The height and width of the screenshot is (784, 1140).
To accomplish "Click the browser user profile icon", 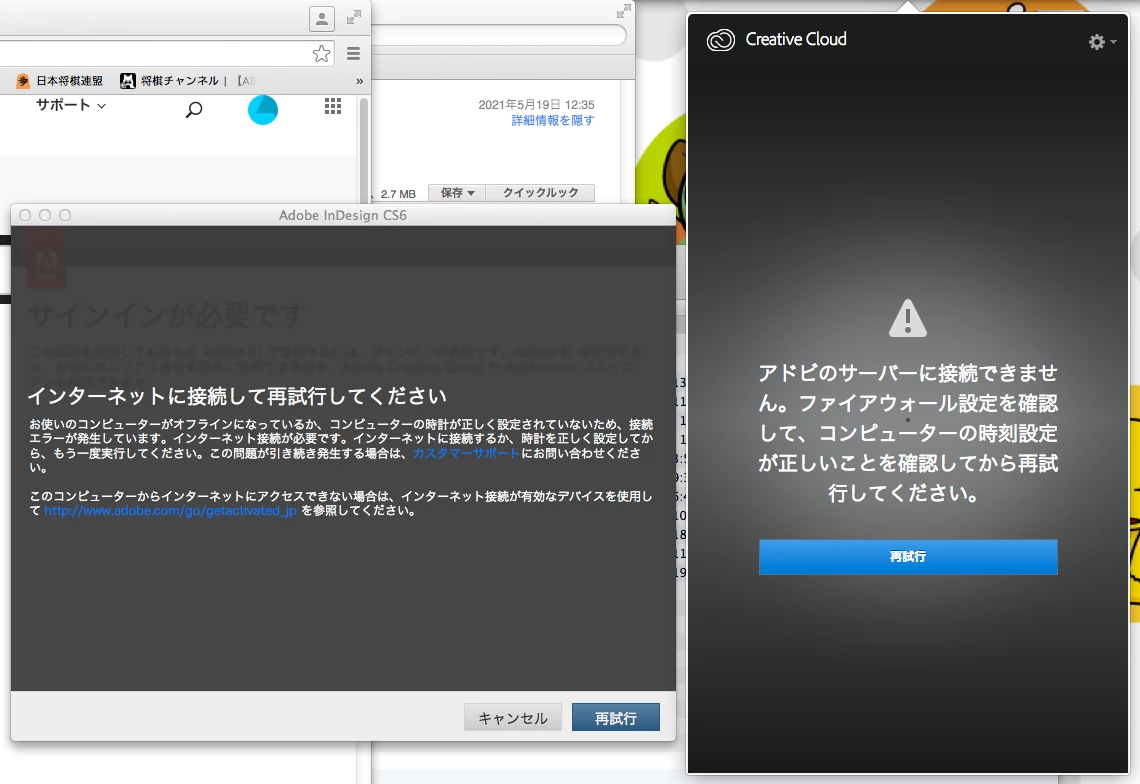I will tap(321, 18).
